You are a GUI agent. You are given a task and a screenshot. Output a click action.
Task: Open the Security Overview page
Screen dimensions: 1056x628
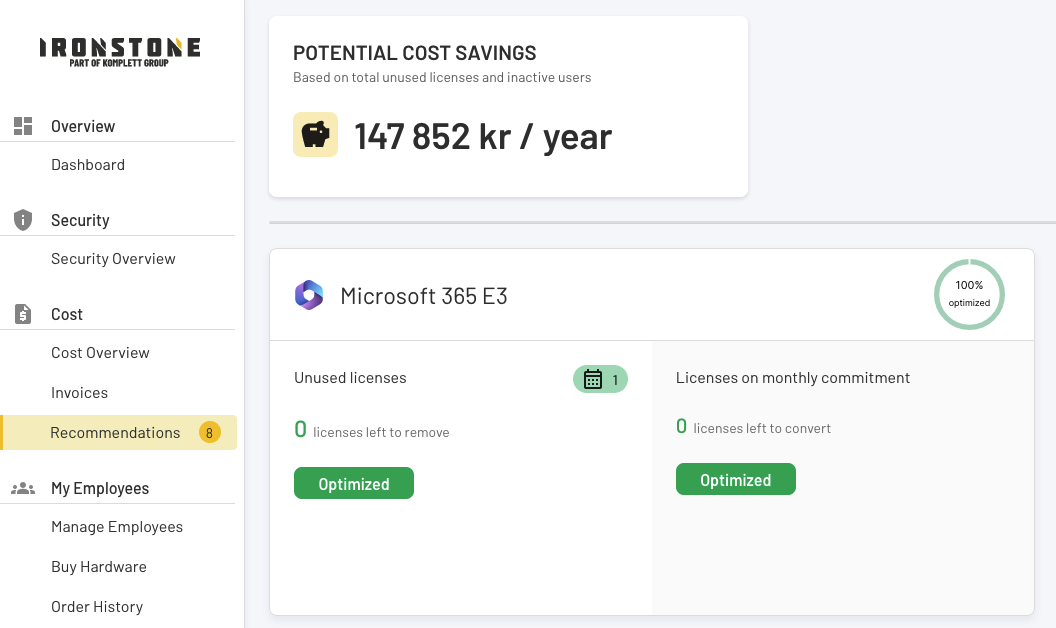click(113, 259)
